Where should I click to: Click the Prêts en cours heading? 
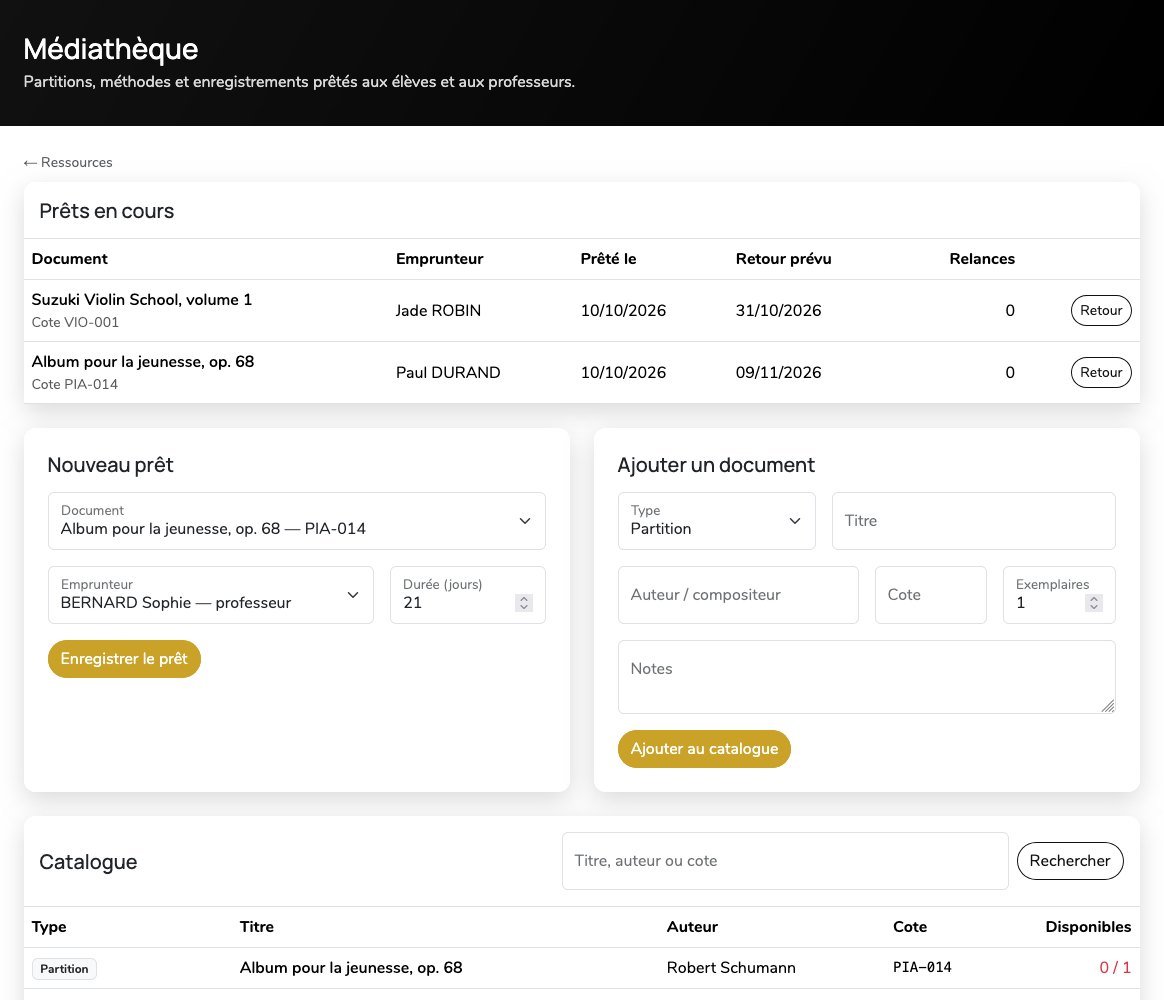pyautogui.click(x=107, y=212)
